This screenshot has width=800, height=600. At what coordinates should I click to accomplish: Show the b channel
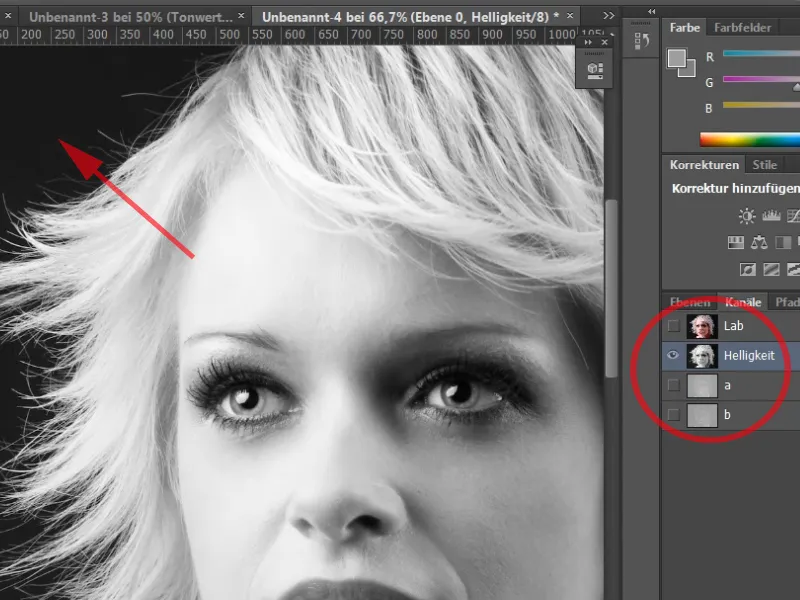(x=673, y=415)
